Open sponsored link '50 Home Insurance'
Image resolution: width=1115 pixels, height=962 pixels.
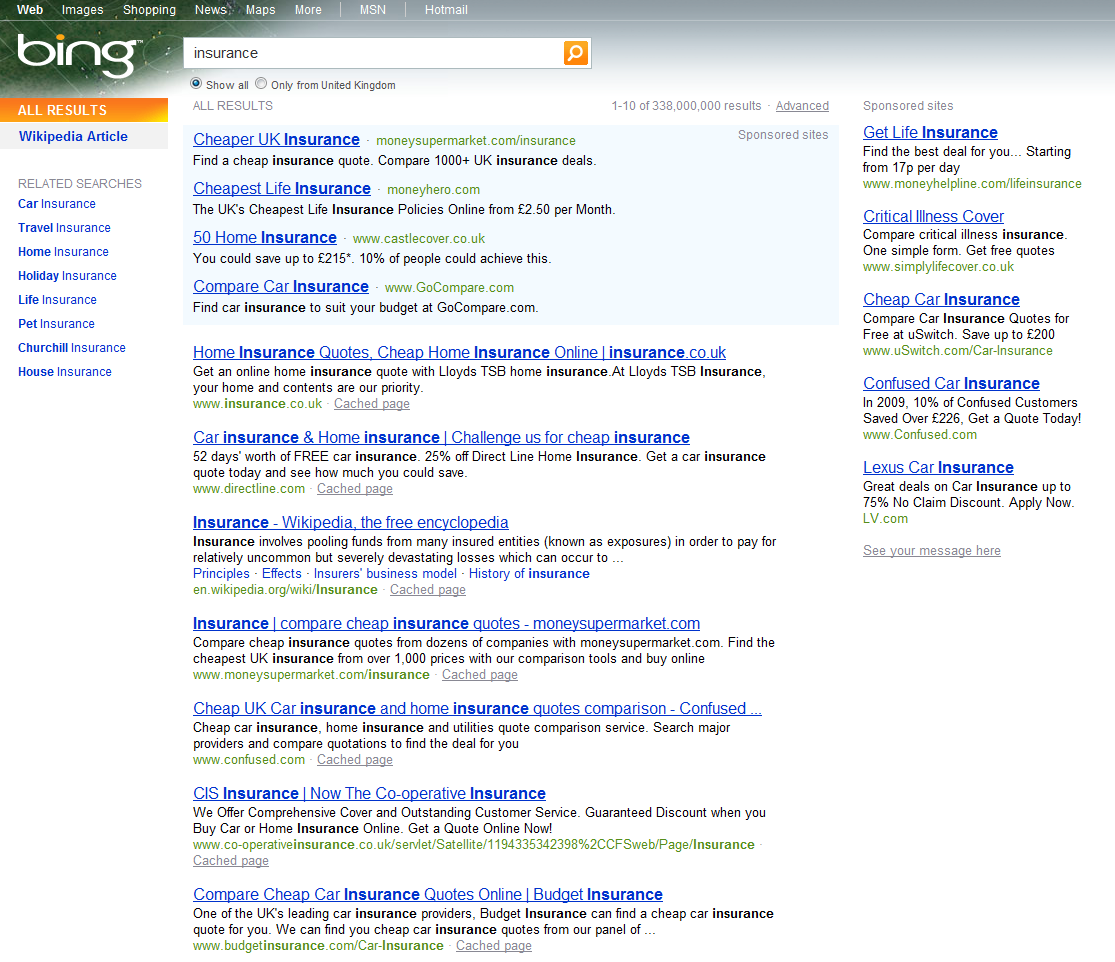[265, 237]
